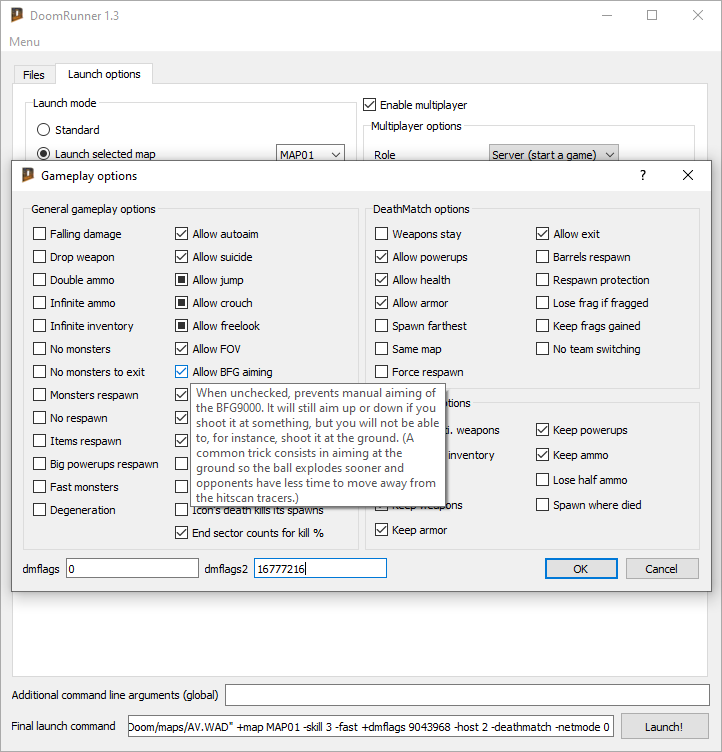Screen dimensions: 722x752
Task: Click the dmflags input field
Action: tap(132, 568)
